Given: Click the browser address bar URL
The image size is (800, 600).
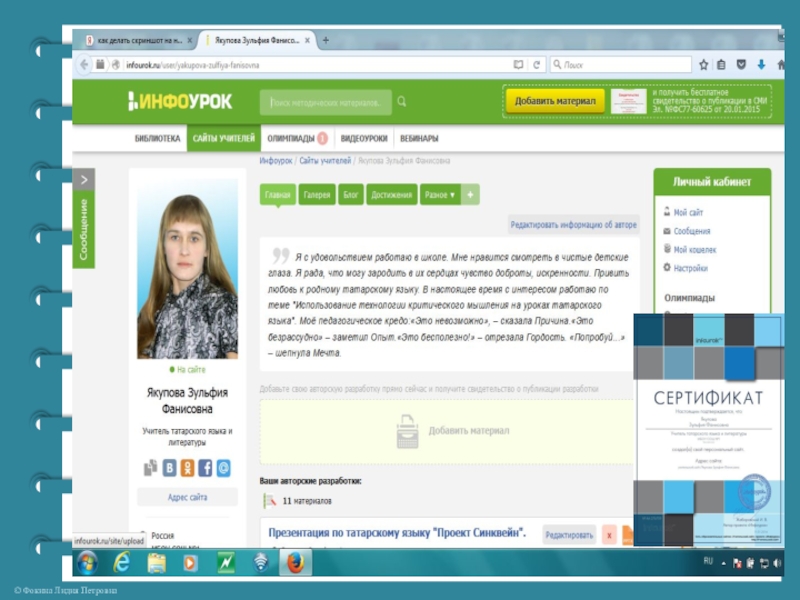Looking at the screenshot, I should 193,65.
